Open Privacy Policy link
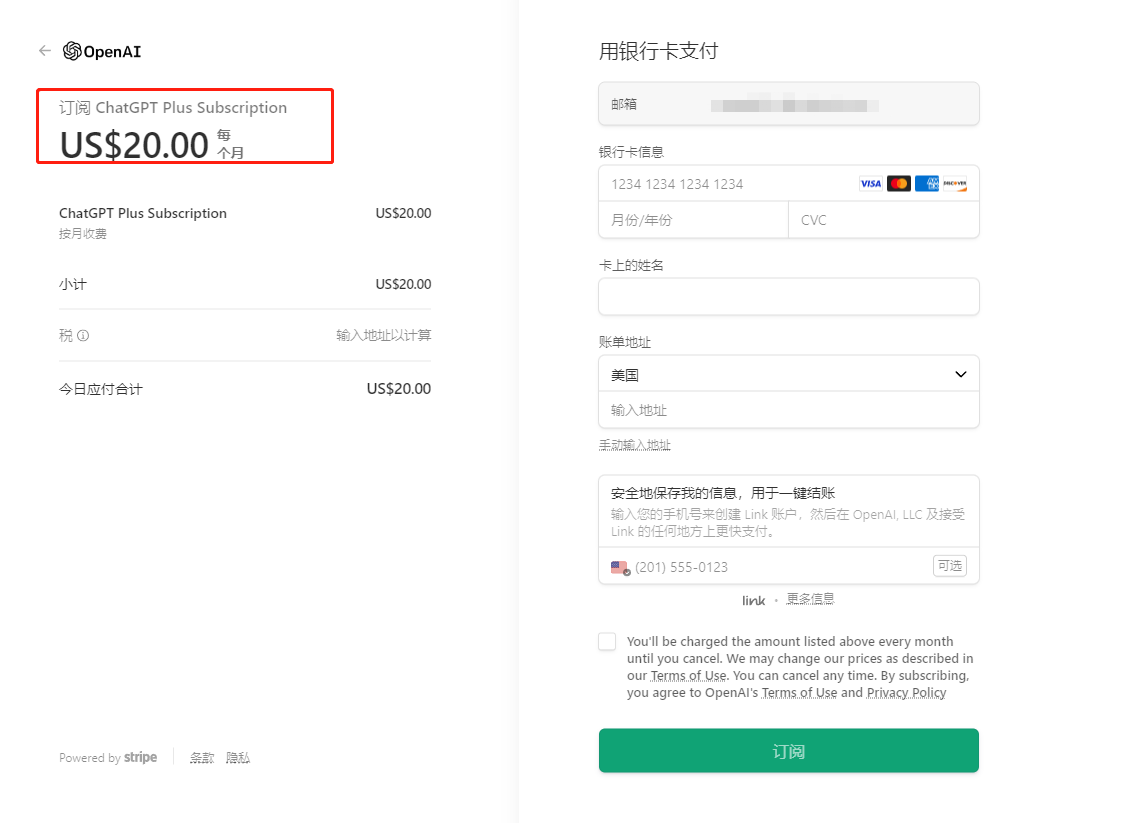Screen dimensions: 1136x823 click(x=906, y=693)
